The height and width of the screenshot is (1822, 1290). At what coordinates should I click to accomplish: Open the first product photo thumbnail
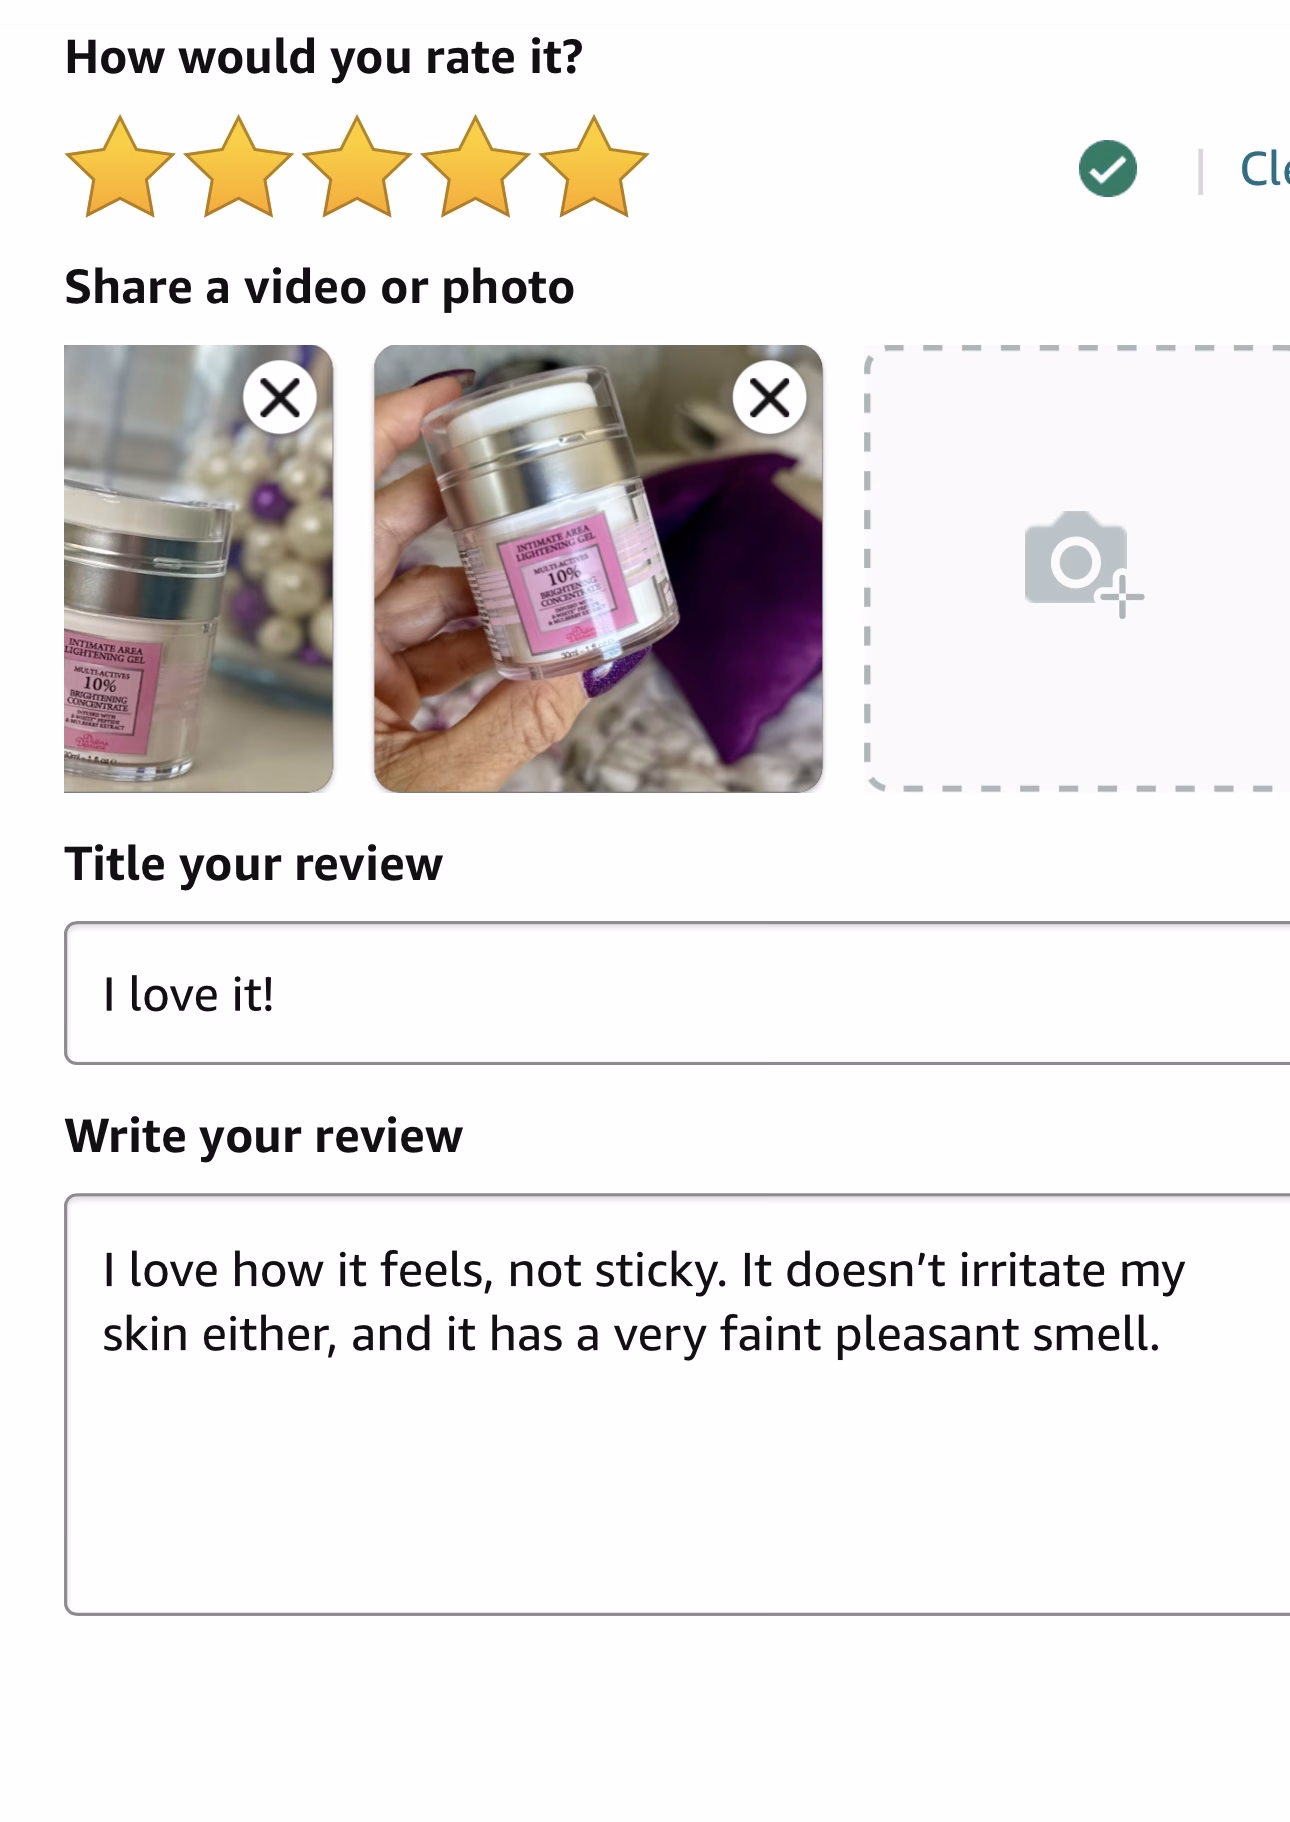pyautogui.click(x=198, y=568)
